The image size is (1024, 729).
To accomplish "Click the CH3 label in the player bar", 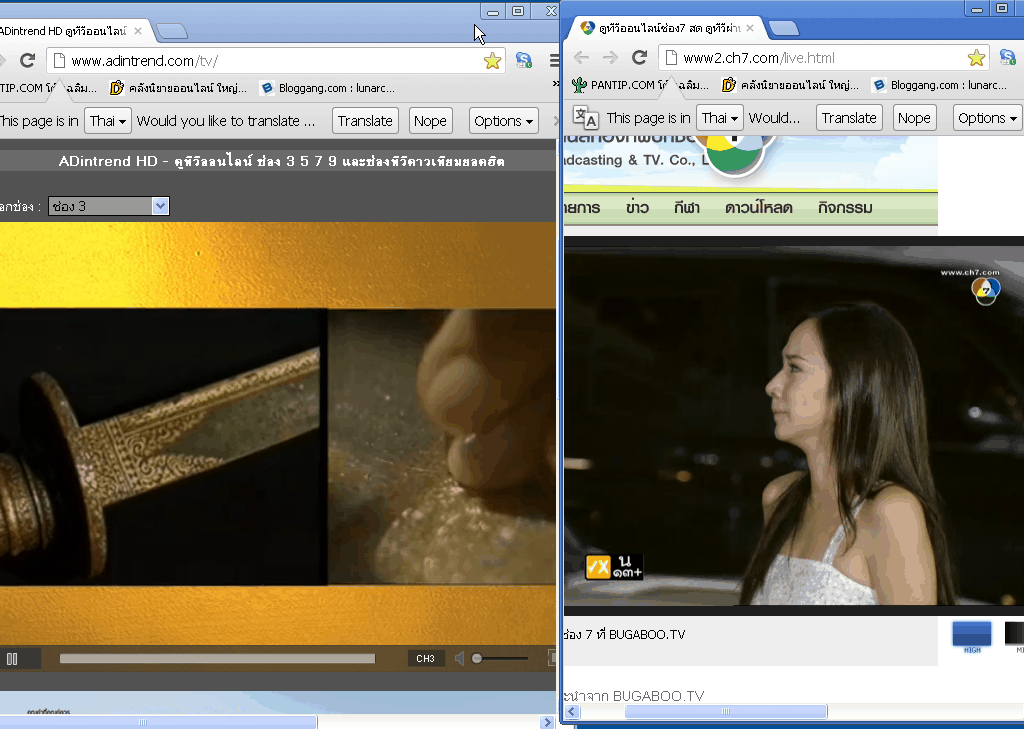I will [x=425, y=658].
